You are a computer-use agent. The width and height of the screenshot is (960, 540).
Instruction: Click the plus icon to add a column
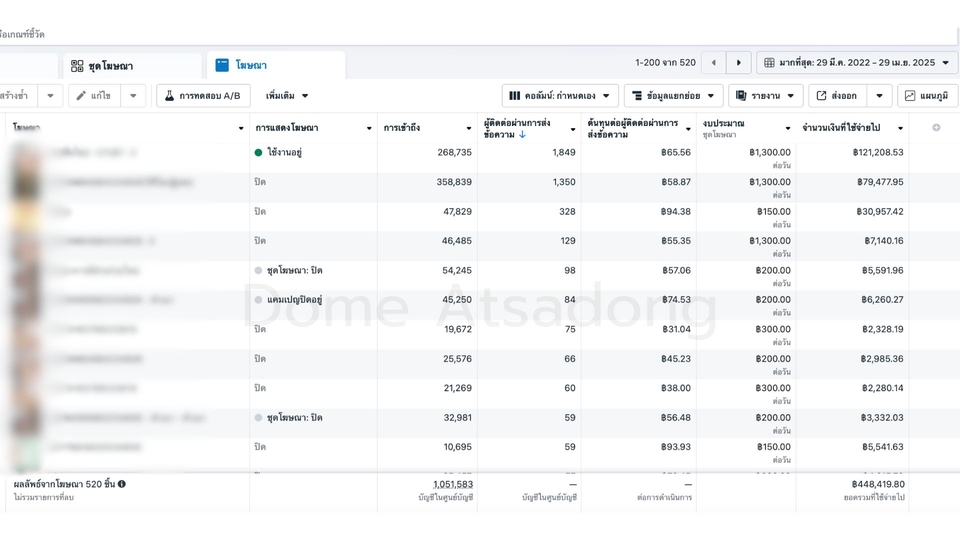pyautogui.click(x=936, y=128)
